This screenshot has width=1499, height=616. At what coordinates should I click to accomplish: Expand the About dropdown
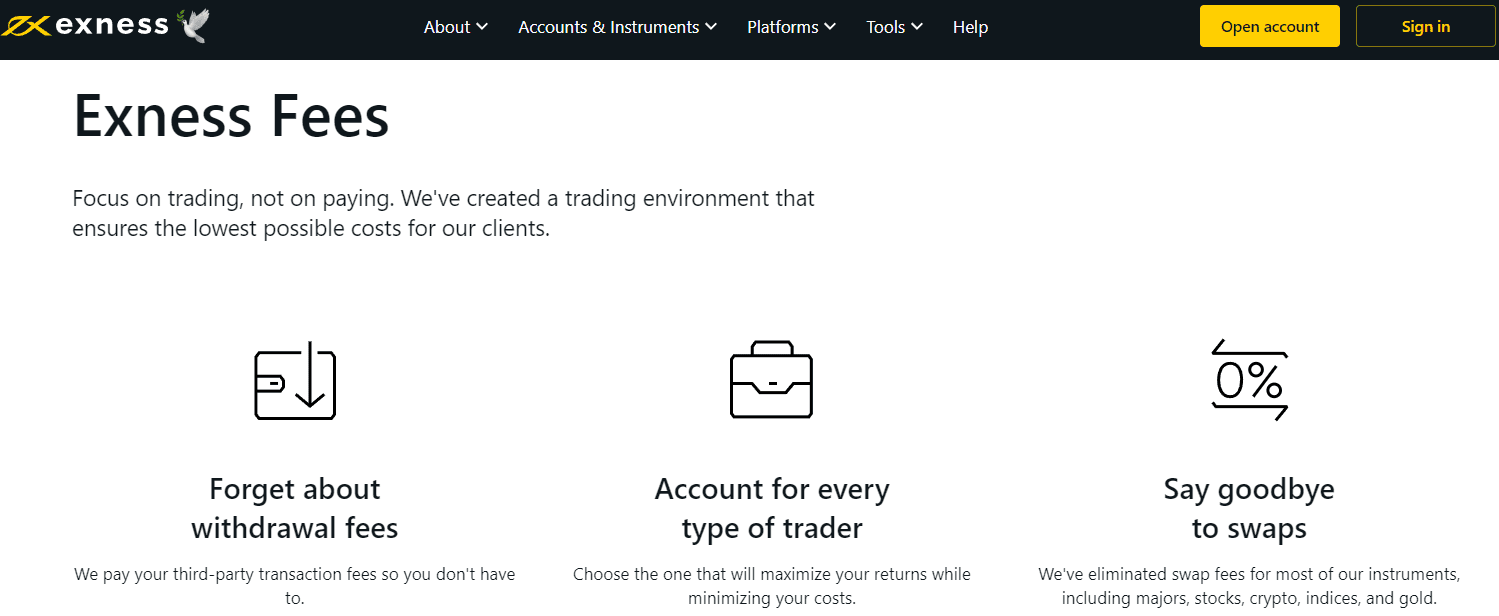456,27
